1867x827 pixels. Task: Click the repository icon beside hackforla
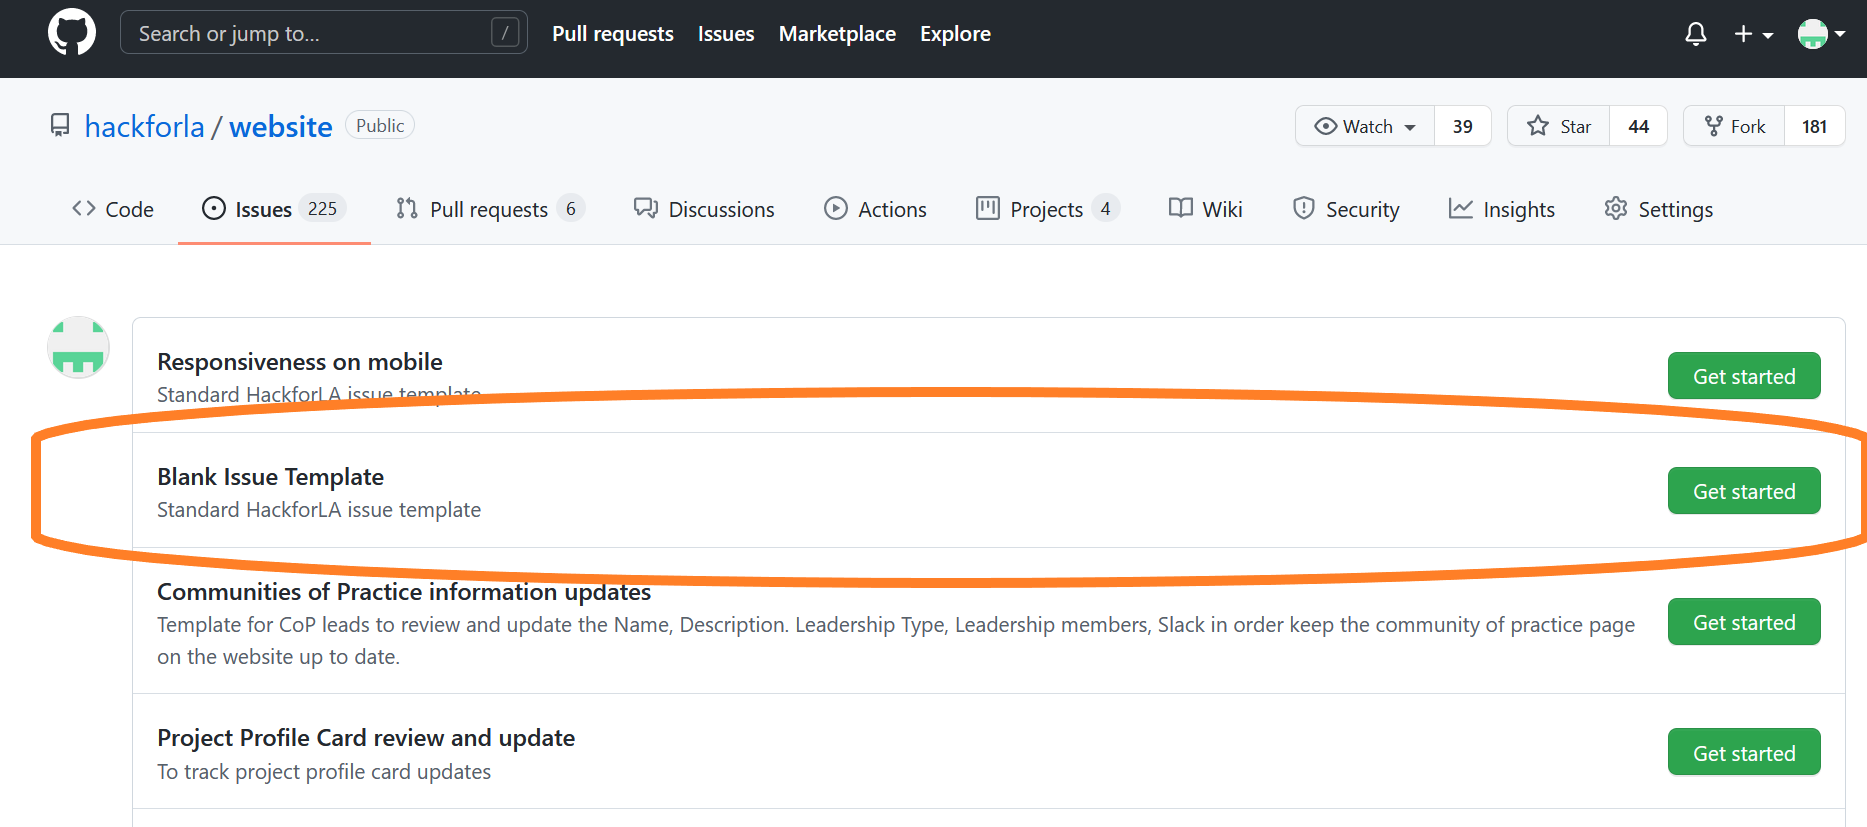coord(60,126)
